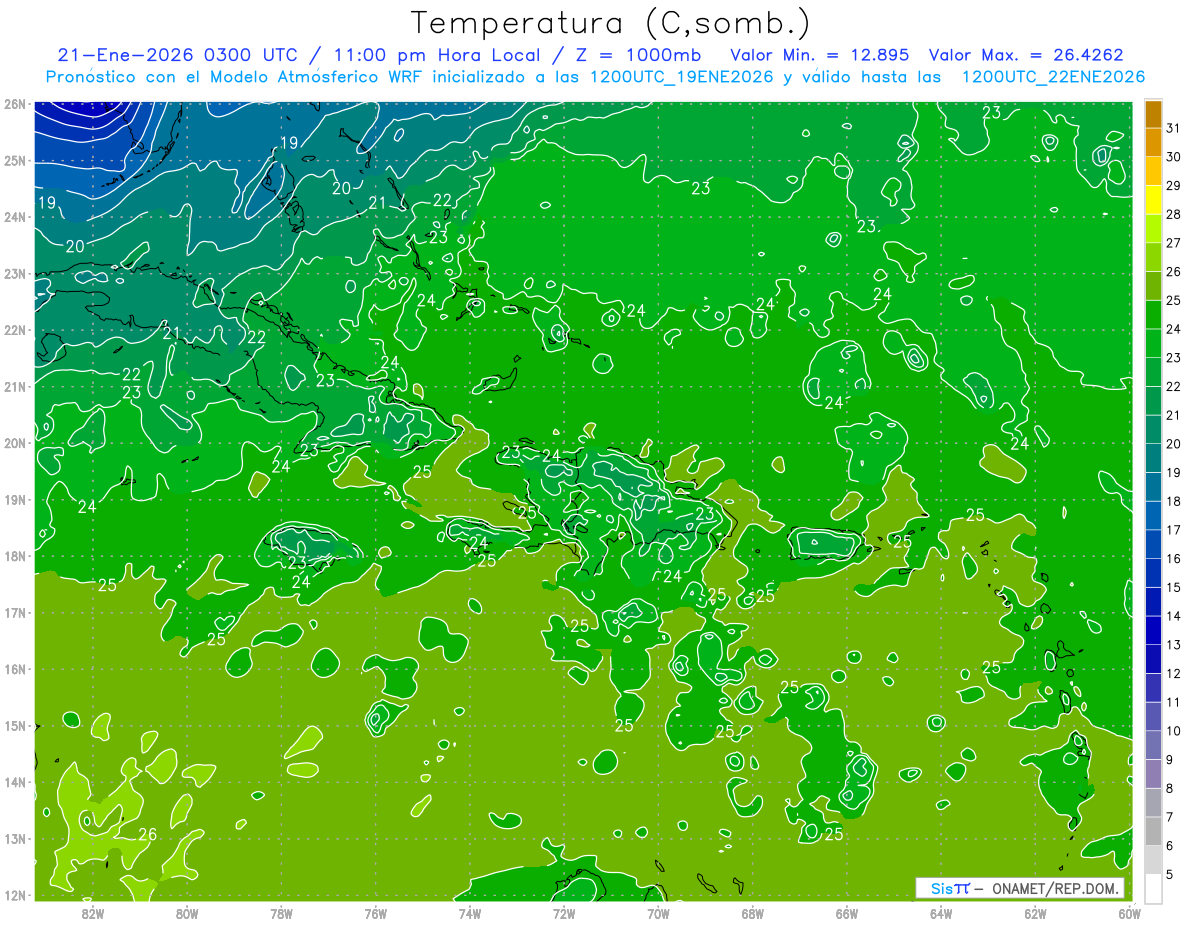This screenshot has height=927, width=1200.
Task: Click the 74W longitude axis label
Action: (x=470, y=912)
